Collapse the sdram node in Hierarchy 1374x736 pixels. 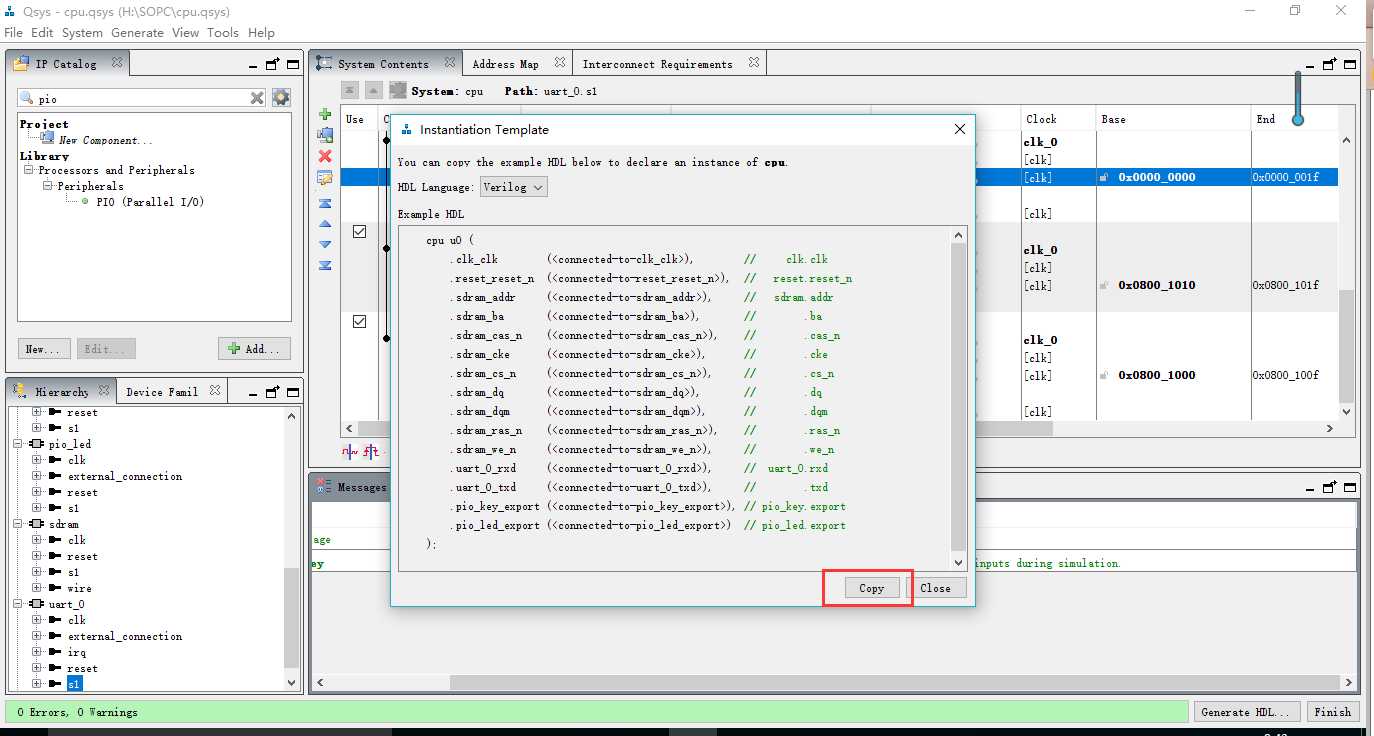click(x=18, y=524)
